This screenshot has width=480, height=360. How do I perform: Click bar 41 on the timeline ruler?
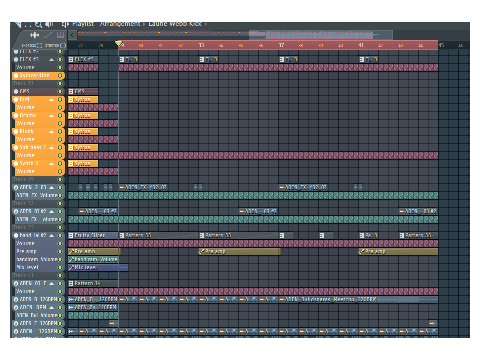tap(361, 45)
